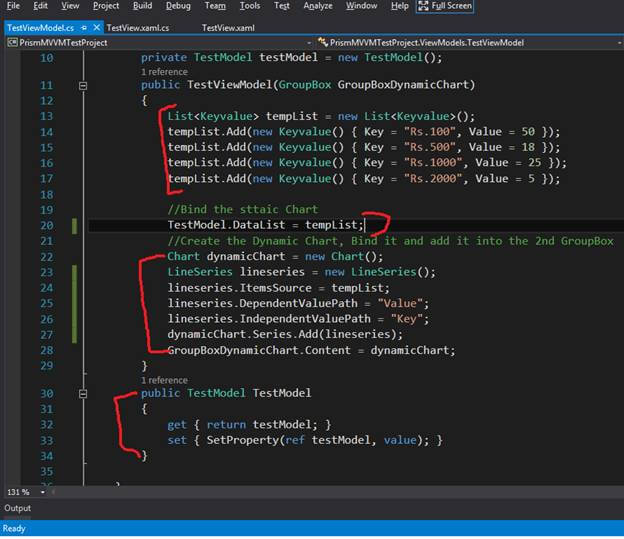This screenshot has width=624, height=539.
Task: Toggle pin on TestViewModel.cs tab
Action: point(84,28)
